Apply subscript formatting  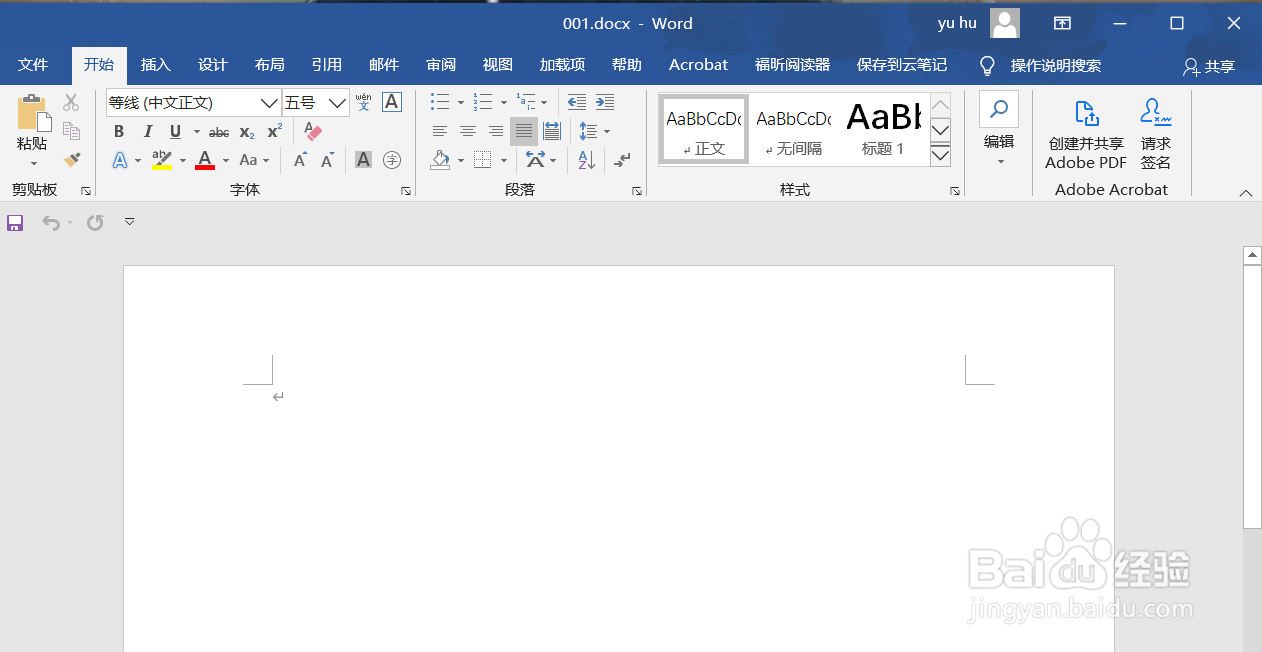click(246, 131)
